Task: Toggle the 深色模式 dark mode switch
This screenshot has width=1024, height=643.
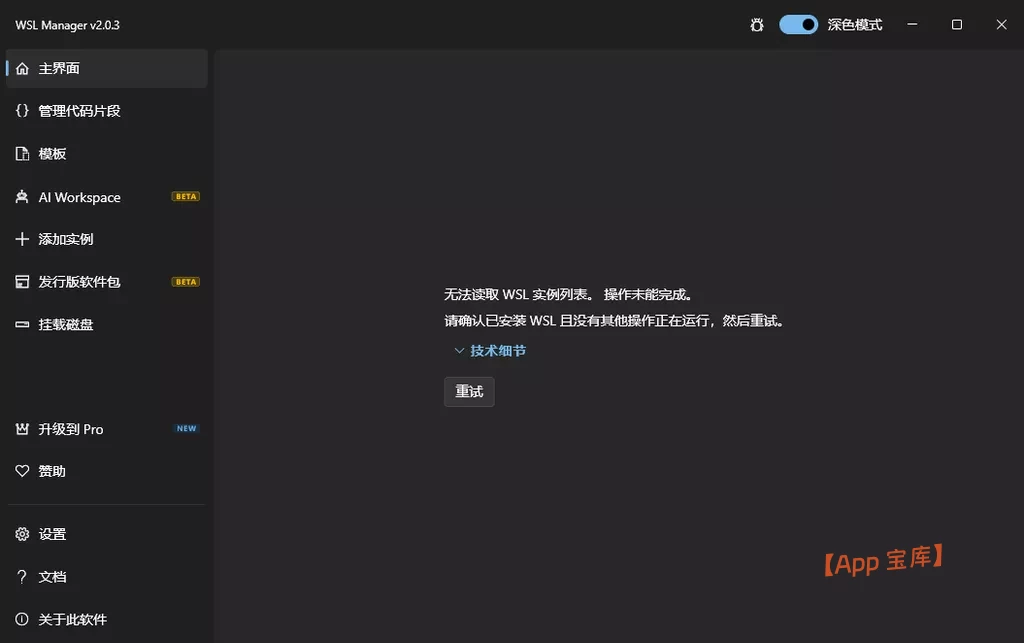Action: pos(798,25)
